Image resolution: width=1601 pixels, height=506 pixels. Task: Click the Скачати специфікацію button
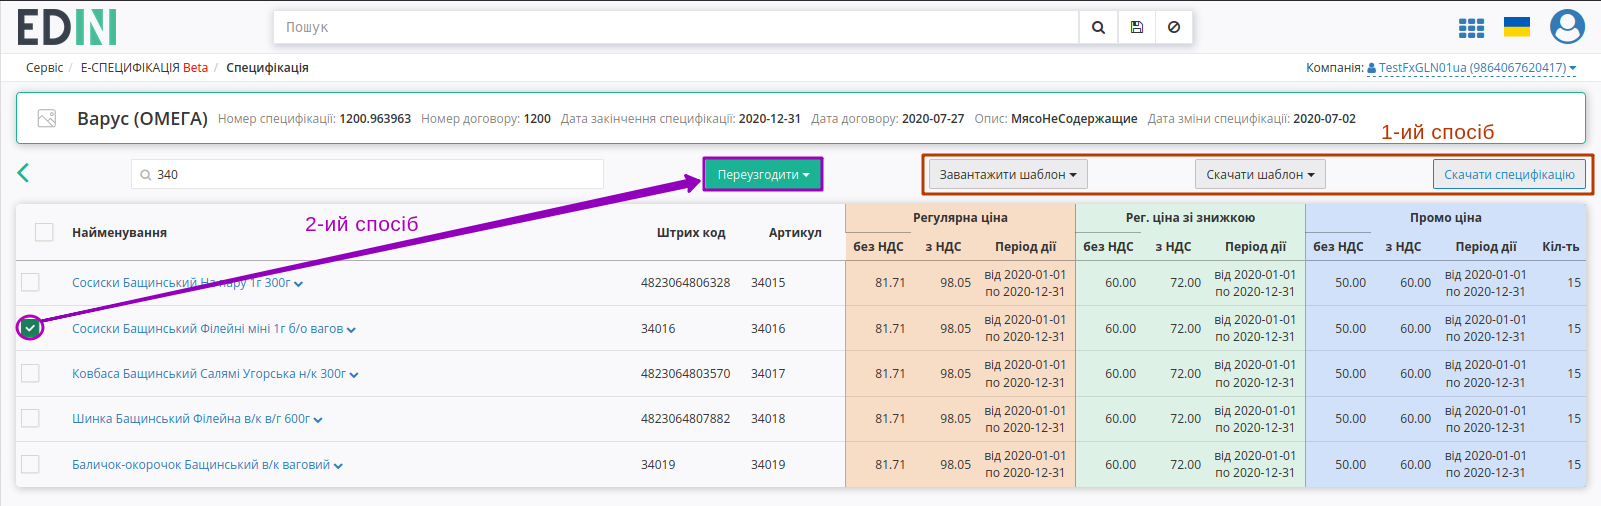click(1509, 174)
